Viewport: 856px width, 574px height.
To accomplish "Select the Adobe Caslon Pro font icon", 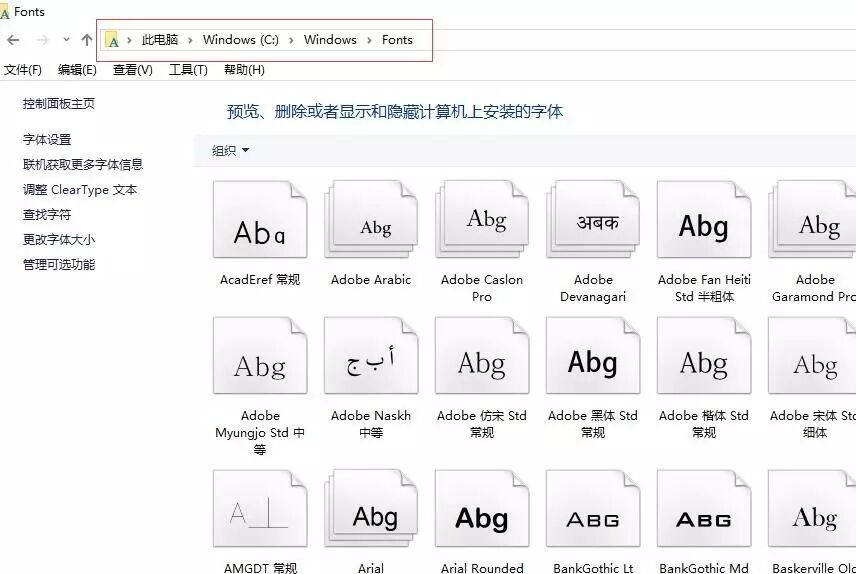I will [482, 220].
